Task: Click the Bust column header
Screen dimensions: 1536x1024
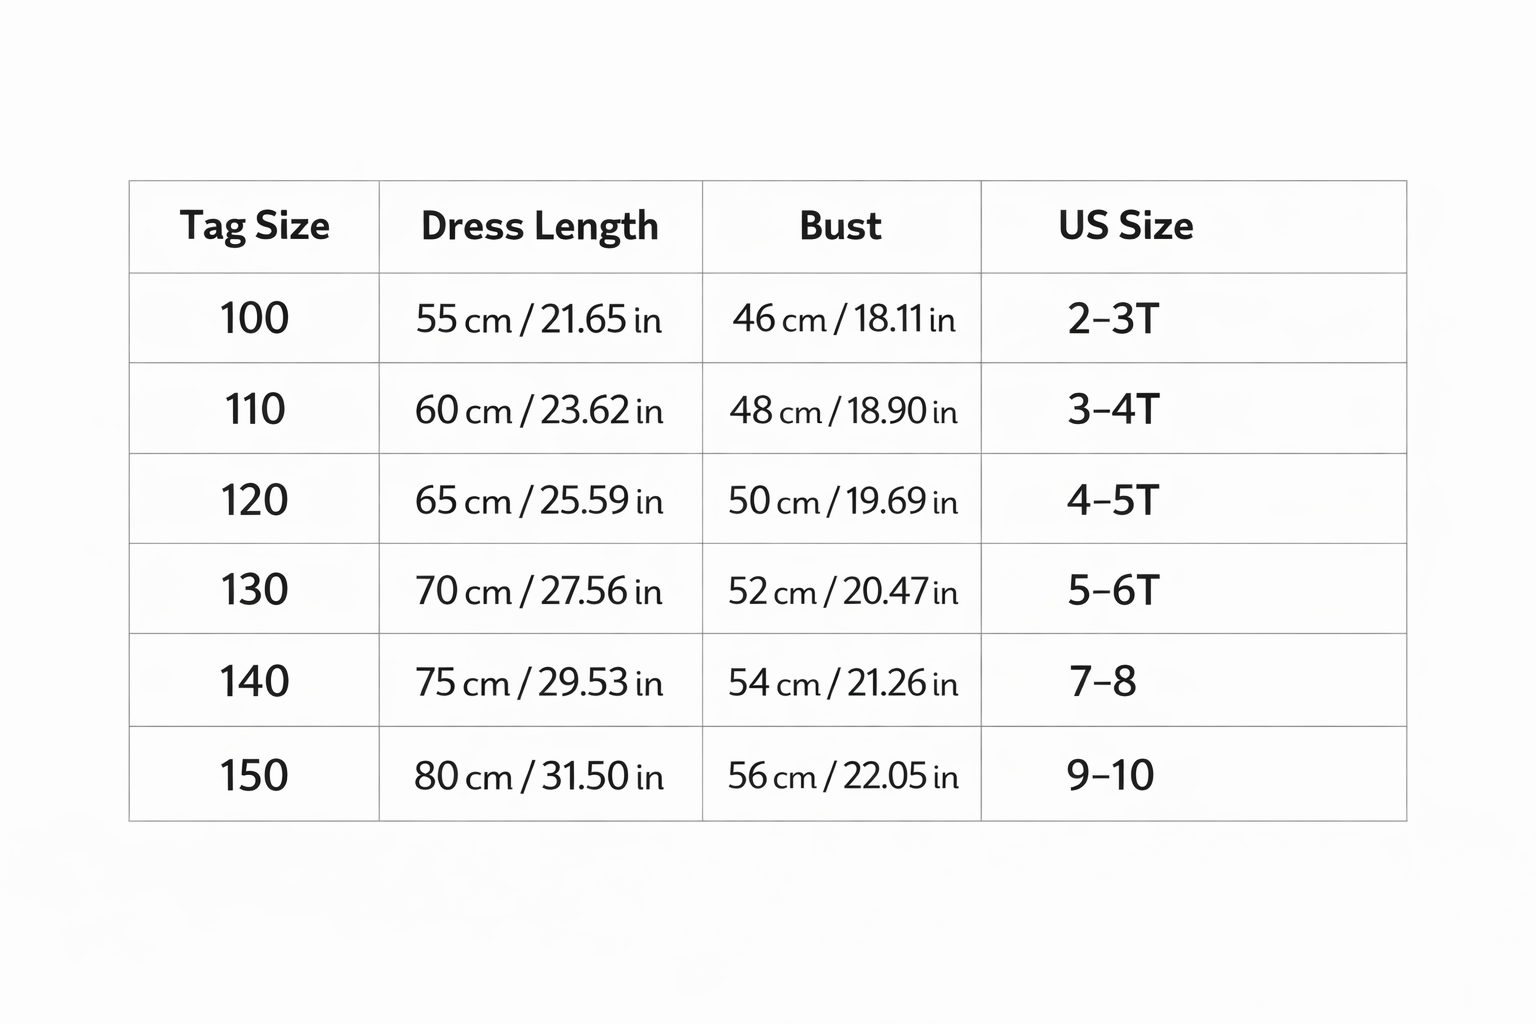Action: [840, 226]
